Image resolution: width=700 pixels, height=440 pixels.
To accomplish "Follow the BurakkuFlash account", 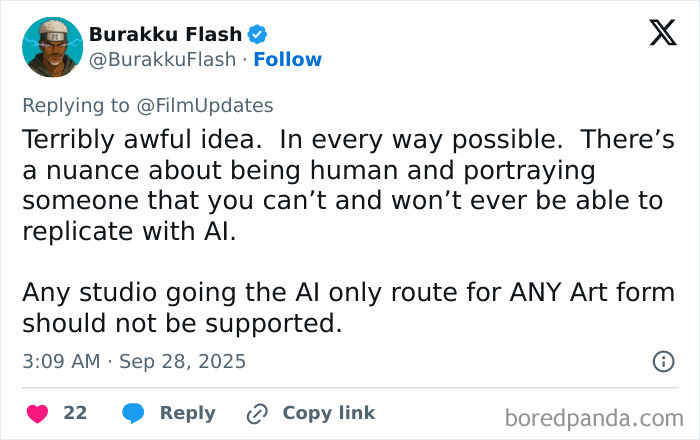I will [x=286, y=59].
